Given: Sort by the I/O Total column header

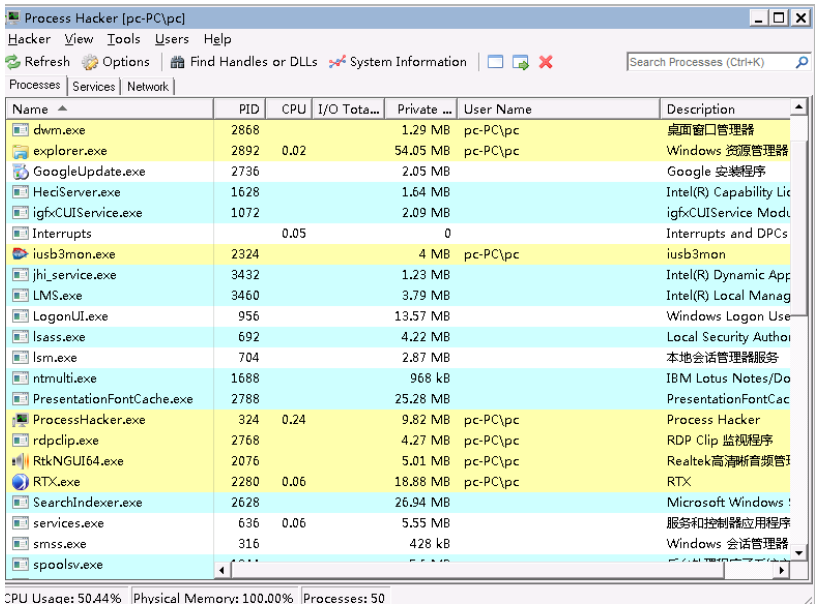Looking at the screenshot, I should point(348,109).
